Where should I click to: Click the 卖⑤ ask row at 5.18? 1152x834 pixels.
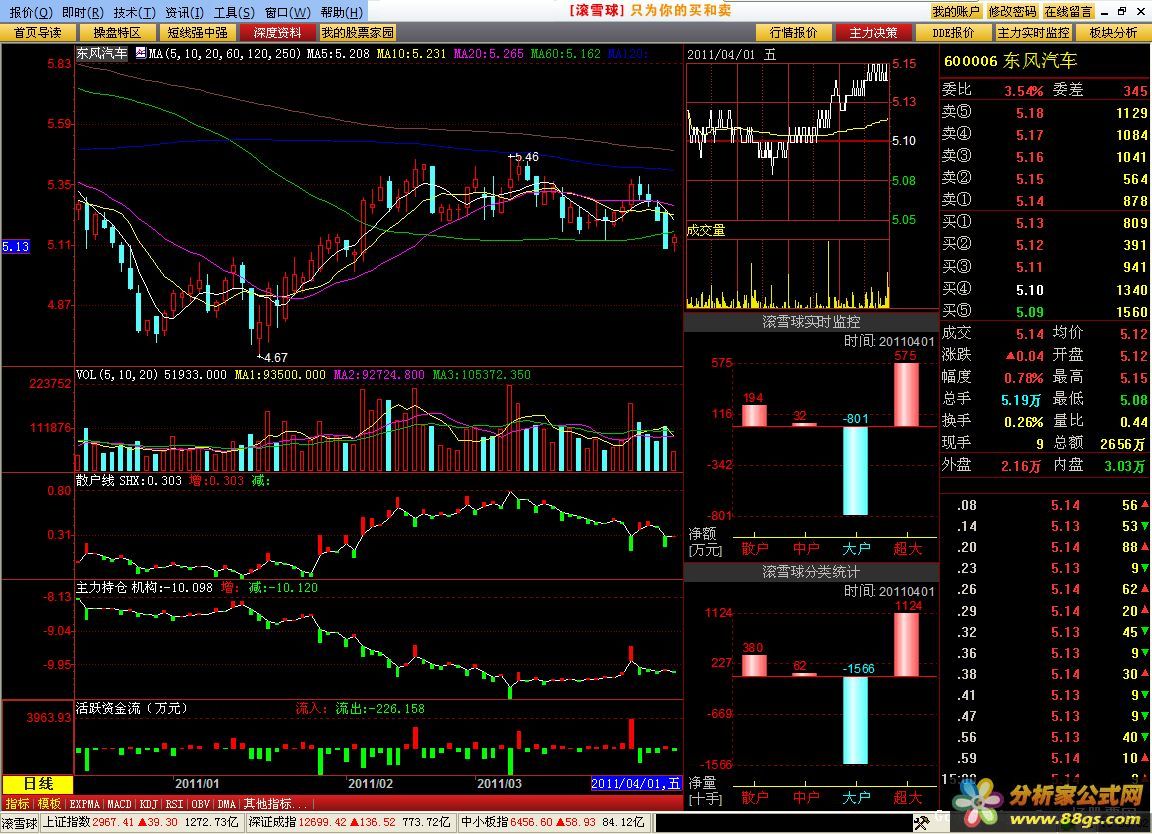(1044, 112)
